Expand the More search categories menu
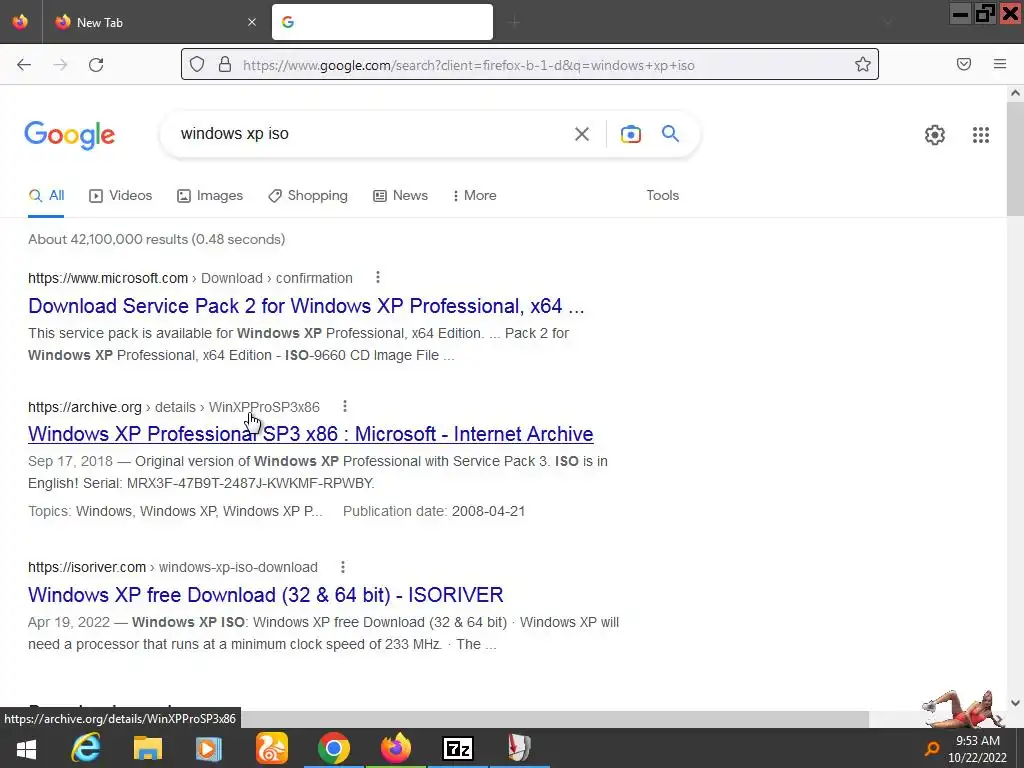This screenshot has width=1024, height=768. tap(475, 195)
